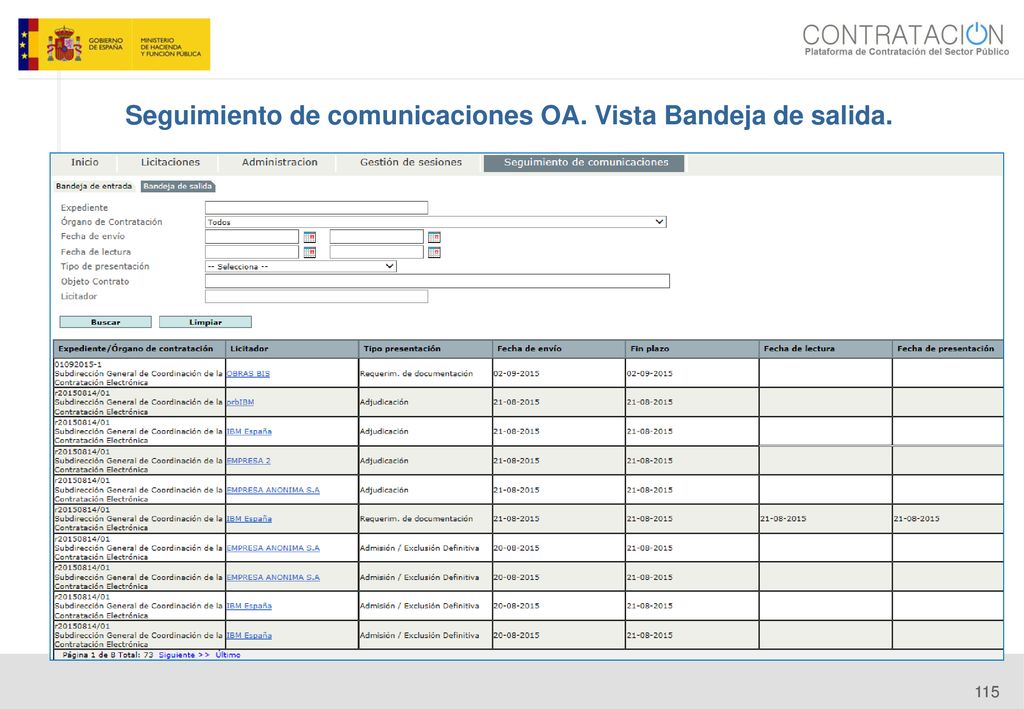Click the Expediente/Órgano de contratación column header
This screenshot has height=709, width=1024.
click(139, 349)
